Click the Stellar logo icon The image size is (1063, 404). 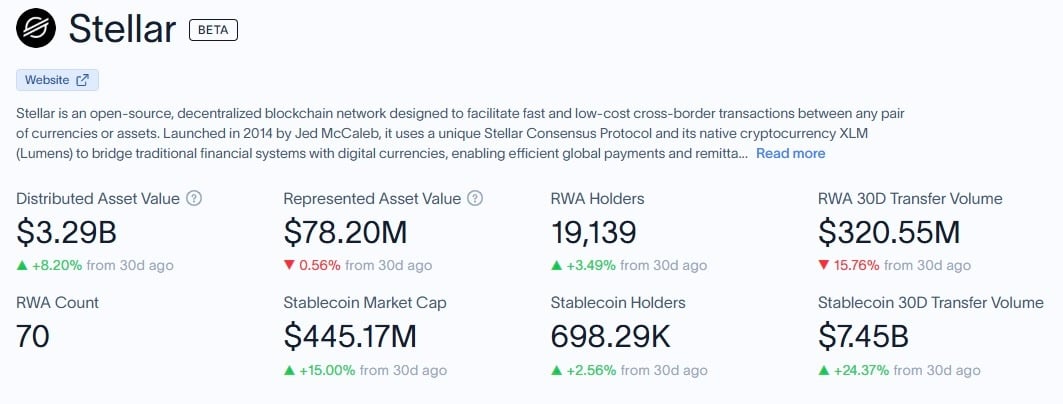(36, 28)
